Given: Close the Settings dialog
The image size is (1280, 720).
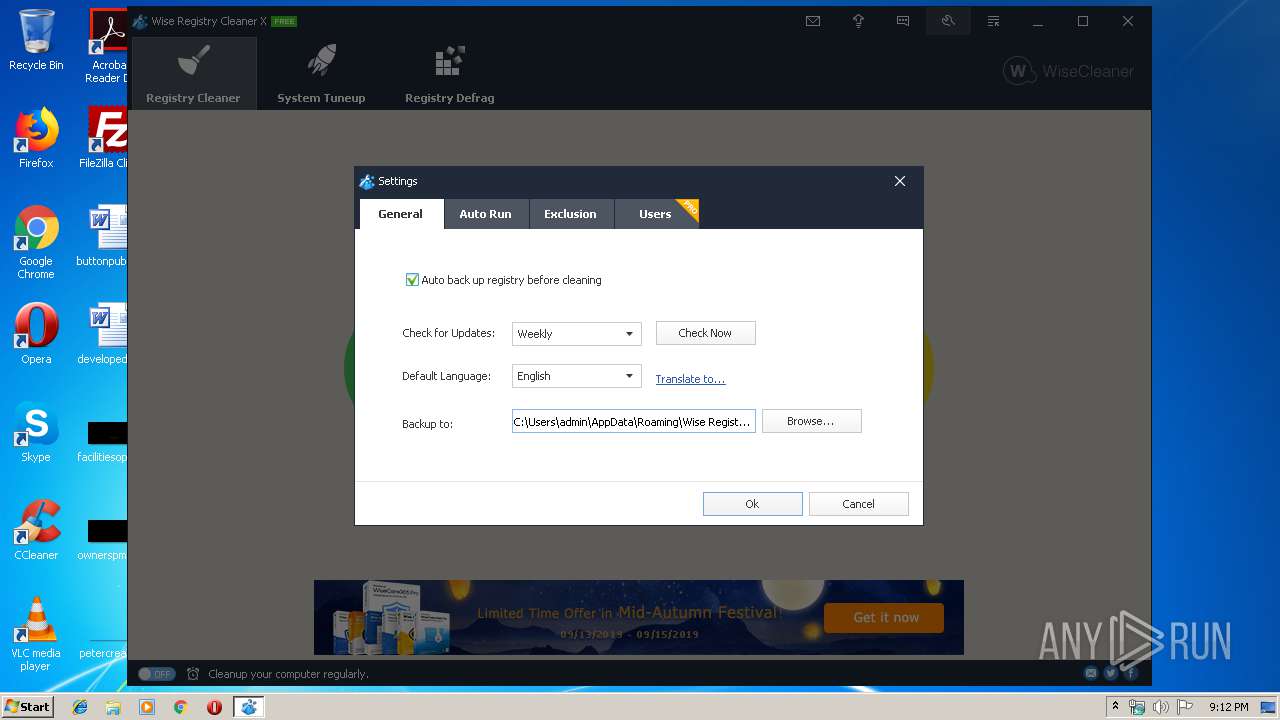Looking at the screenshot, I should [900, 181].
